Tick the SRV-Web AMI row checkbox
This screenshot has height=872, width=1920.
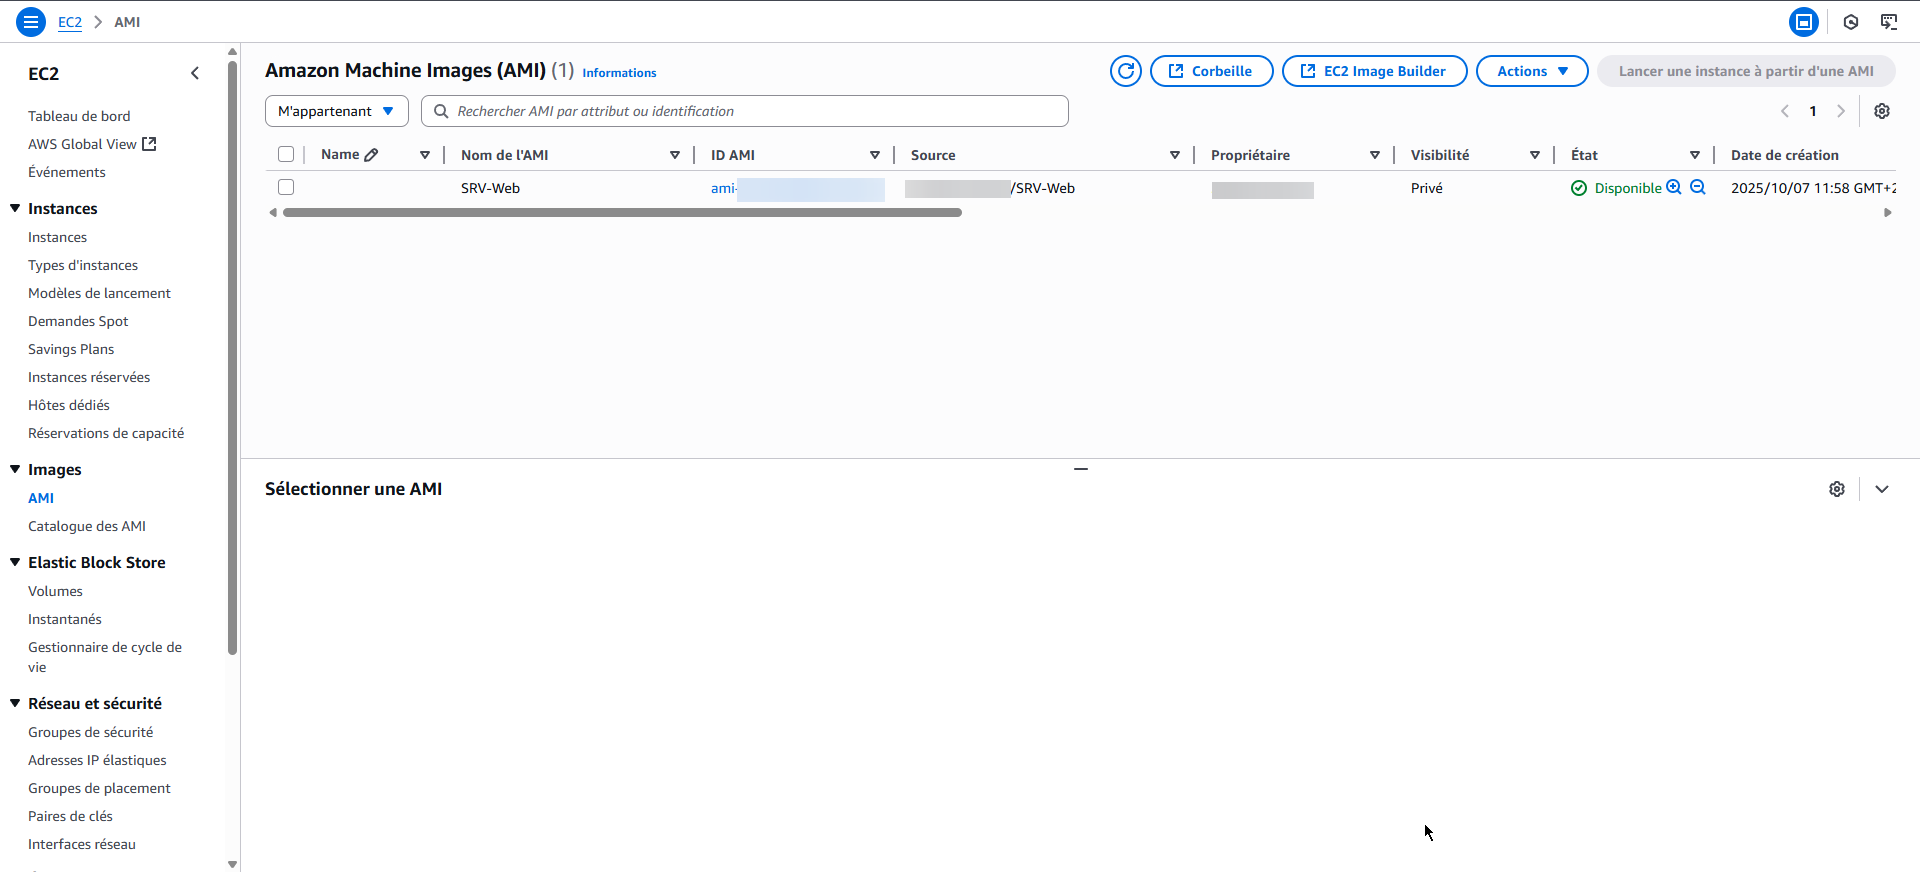[x=286, y=187]
